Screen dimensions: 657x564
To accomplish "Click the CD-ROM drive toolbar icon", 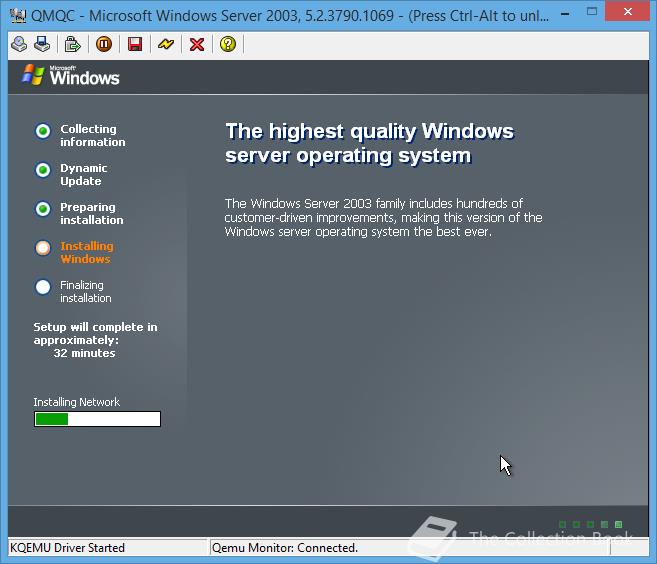I will point(19,44).
